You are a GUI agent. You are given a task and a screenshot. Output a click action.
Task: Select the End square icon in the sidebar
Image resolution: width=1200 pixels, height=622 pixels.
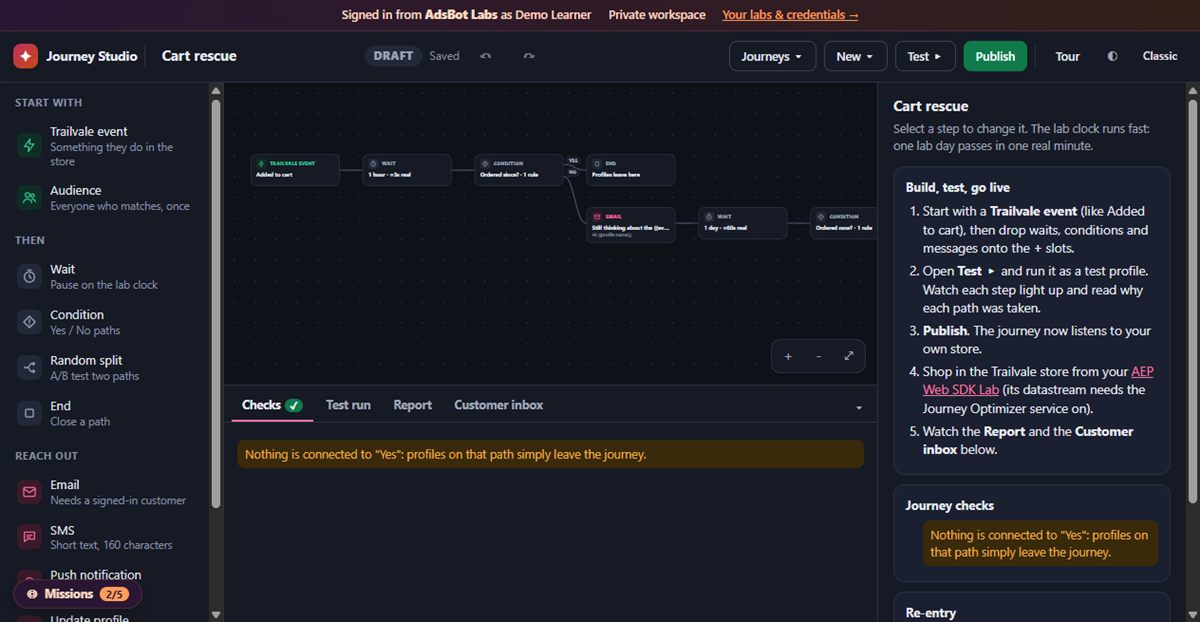[x=30, y=413]
